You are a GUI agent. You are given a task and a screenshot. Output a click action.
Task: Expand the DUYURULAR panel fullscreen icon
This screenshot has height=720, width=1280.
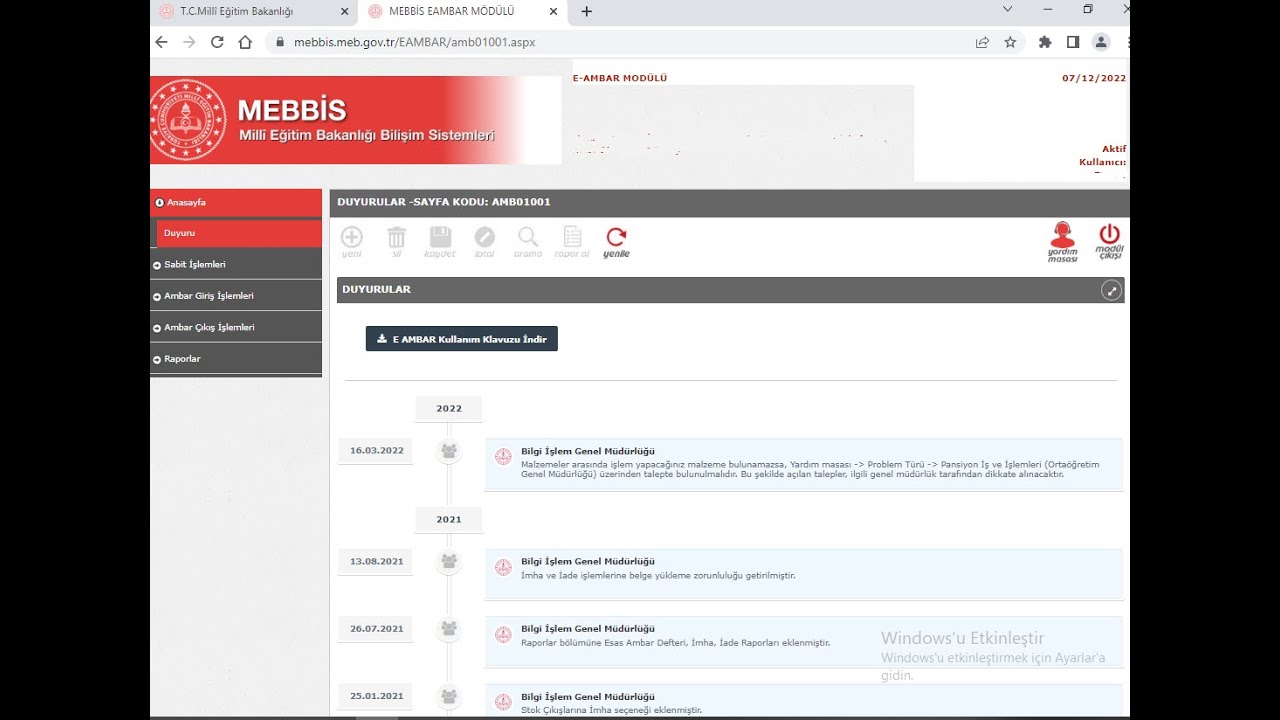tap(1111, 290)
